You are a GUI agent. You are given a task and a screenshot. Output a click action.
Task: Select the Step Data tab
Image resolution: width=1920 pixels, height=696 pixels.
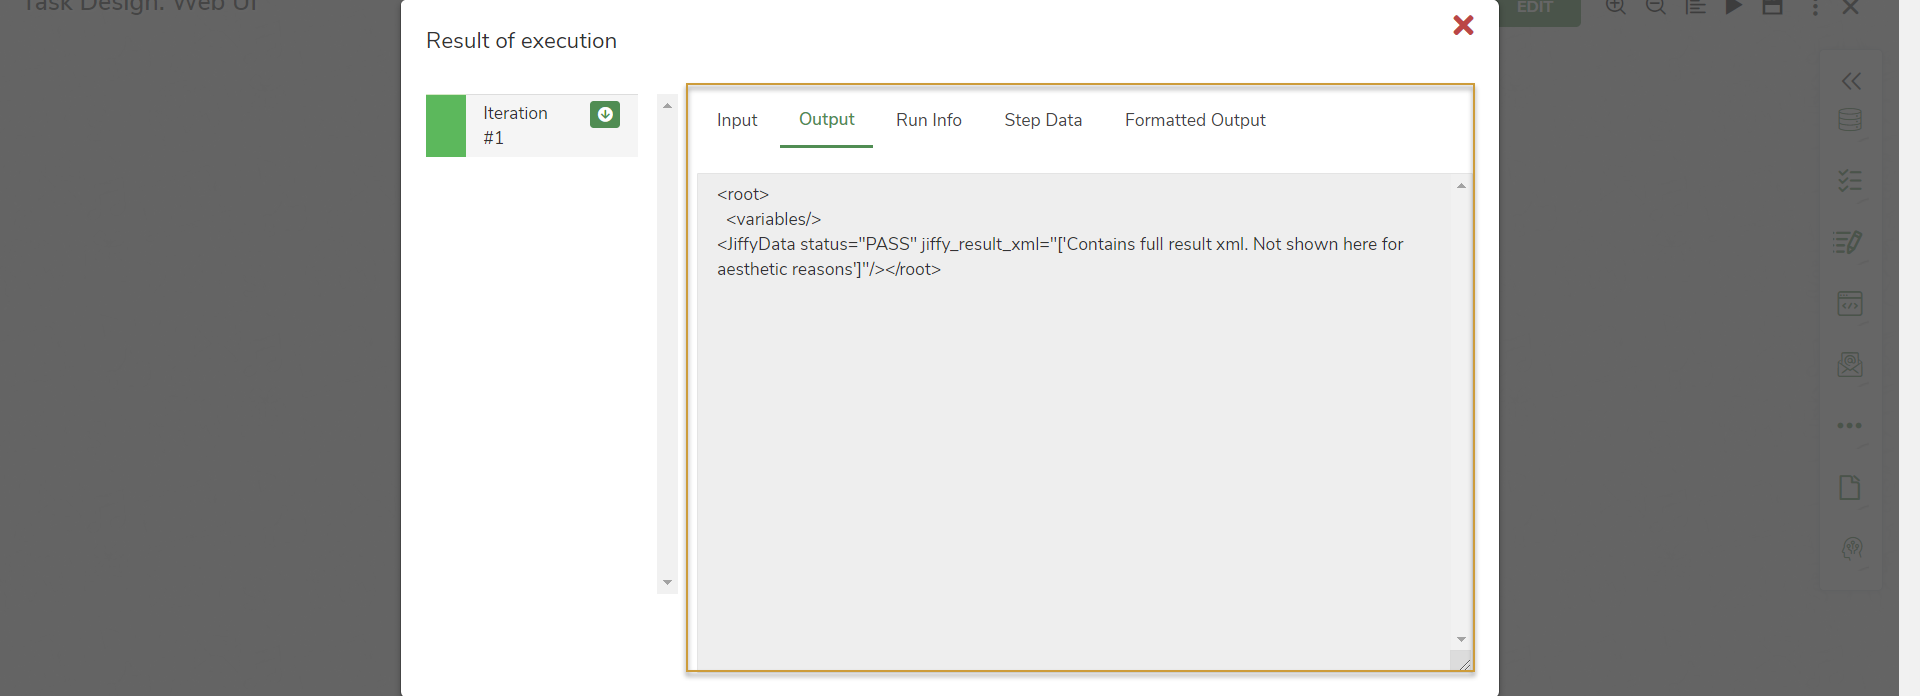[1042, 120]
